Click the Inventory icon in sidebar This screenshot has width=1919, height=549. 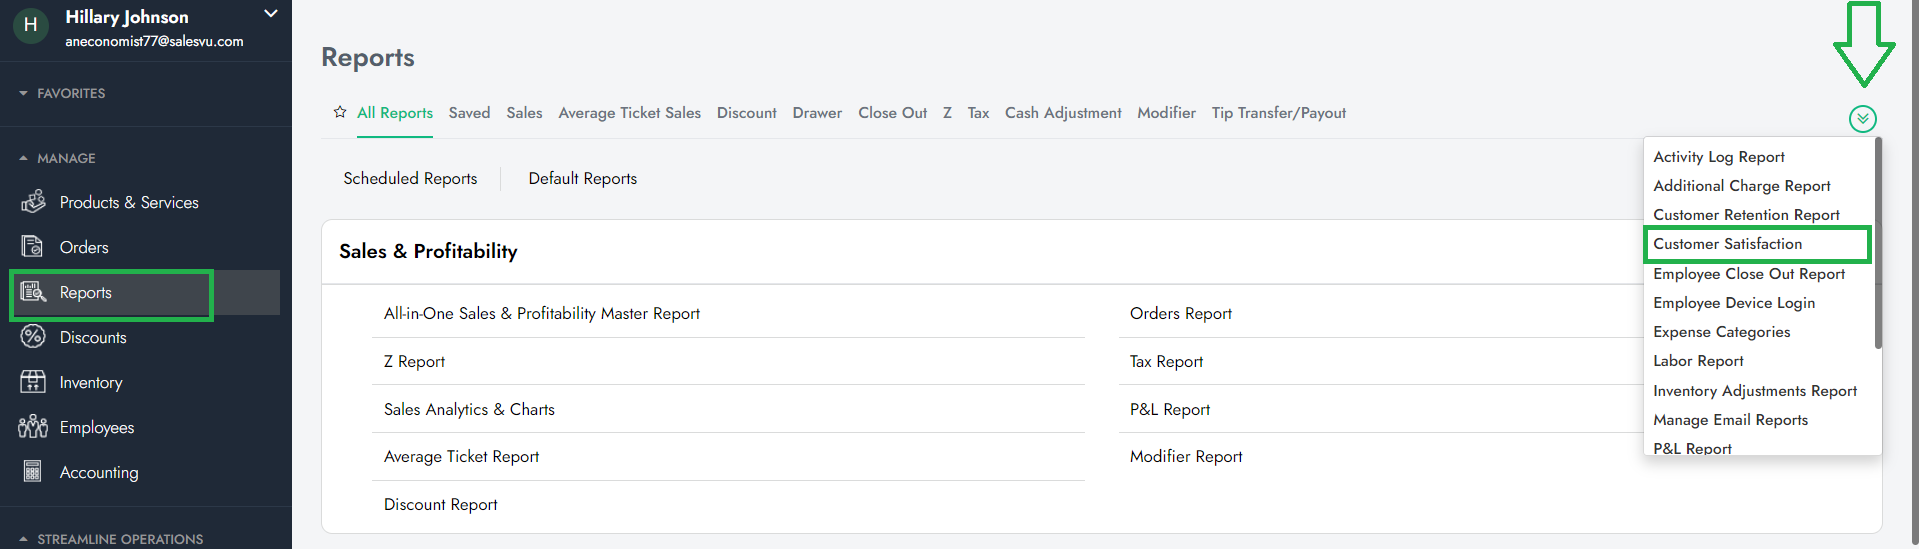[33, 382]
